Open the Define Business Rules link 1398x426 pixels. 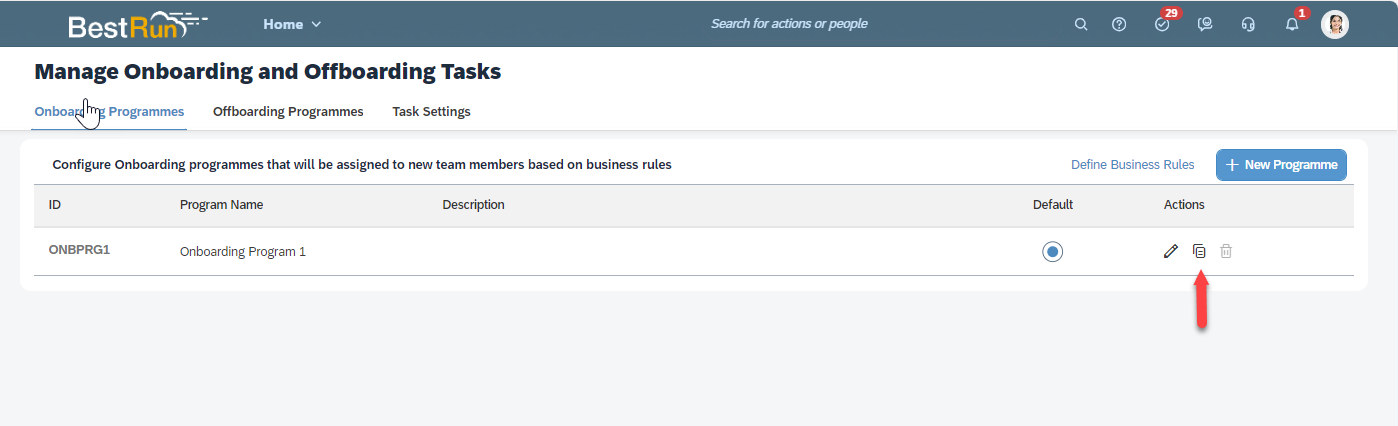1132,165
